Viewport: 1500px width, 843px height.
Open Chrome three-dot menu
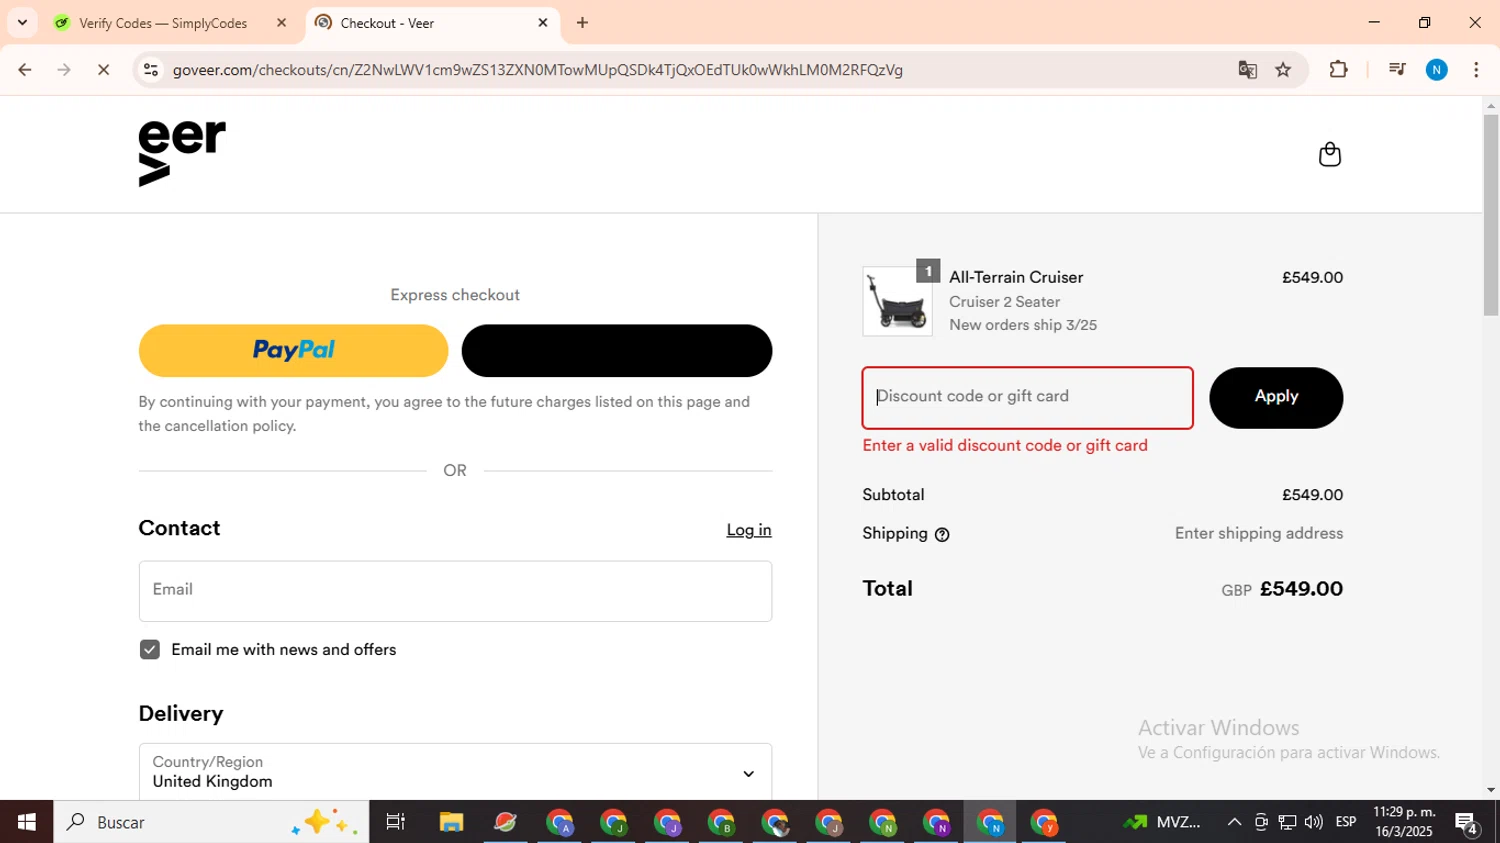click(x=1476, y=70)
